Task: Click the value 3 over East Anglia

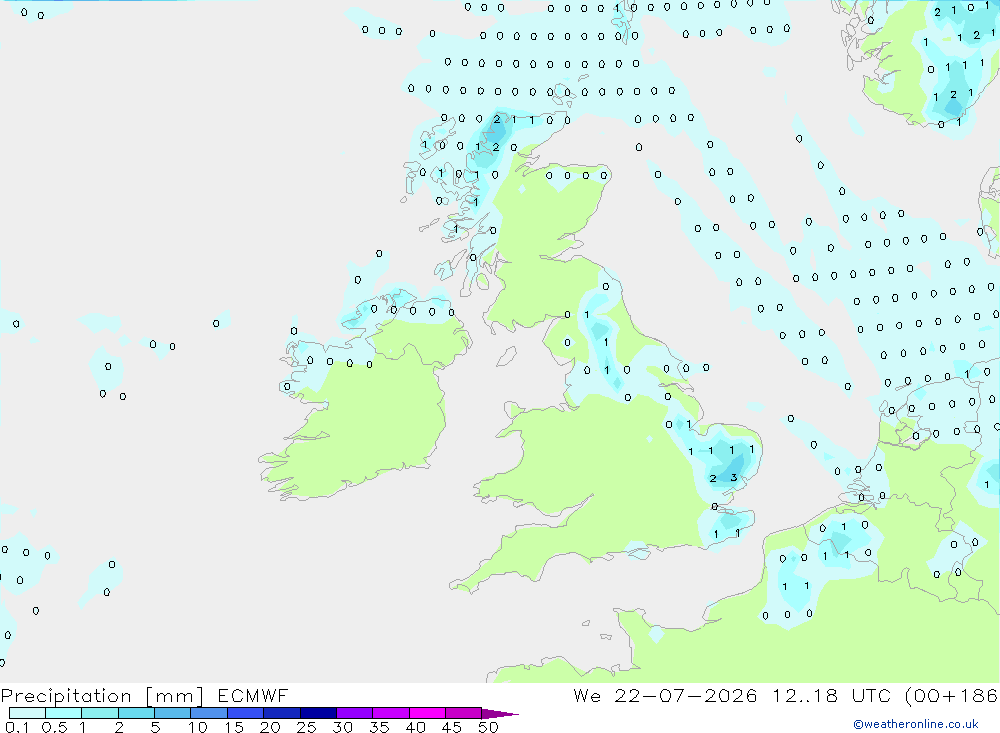Action: (x=734, y=478)
